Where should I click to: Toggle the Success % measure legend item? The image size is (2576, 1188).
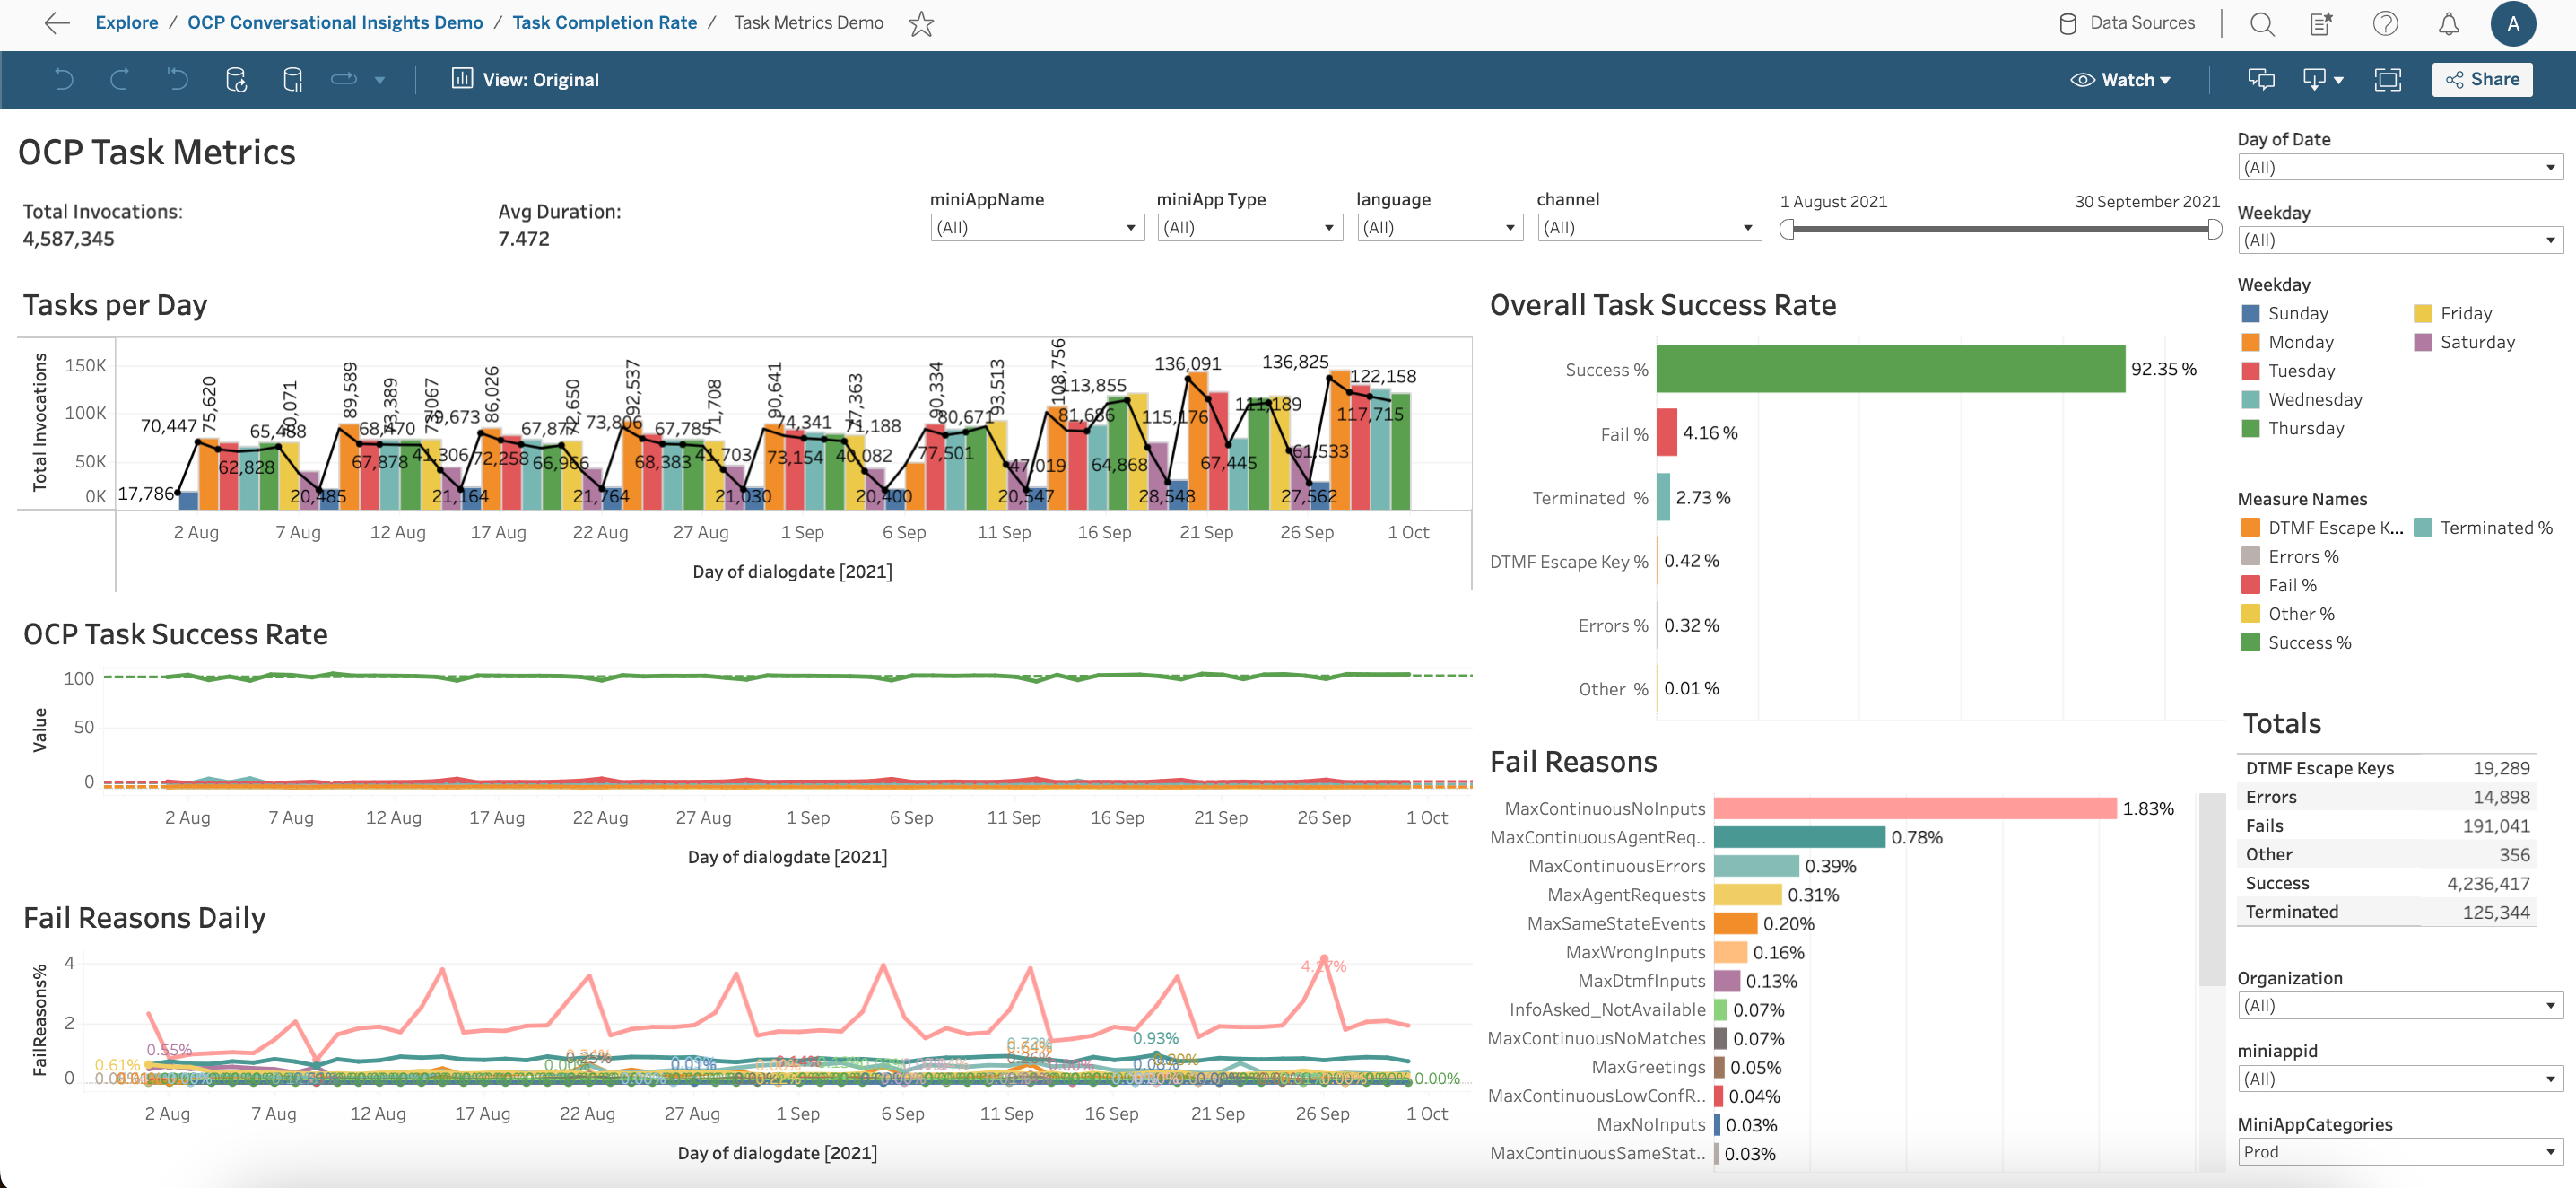click(x=2308, y=642)
